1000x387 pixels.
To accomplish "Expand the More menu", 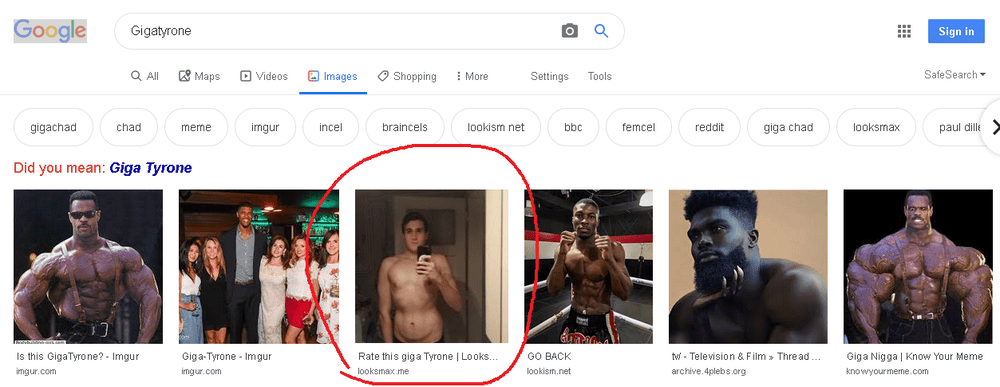I will 472,77.
